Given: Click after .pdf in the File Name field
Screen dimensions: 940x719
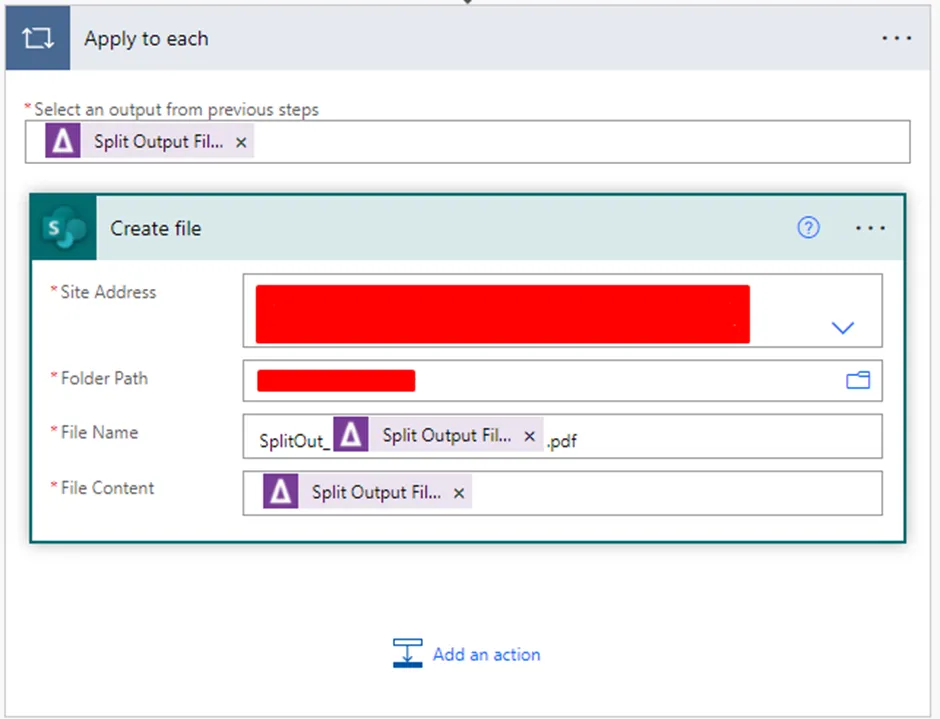Looking at the screenshot, I should [720, 437].
